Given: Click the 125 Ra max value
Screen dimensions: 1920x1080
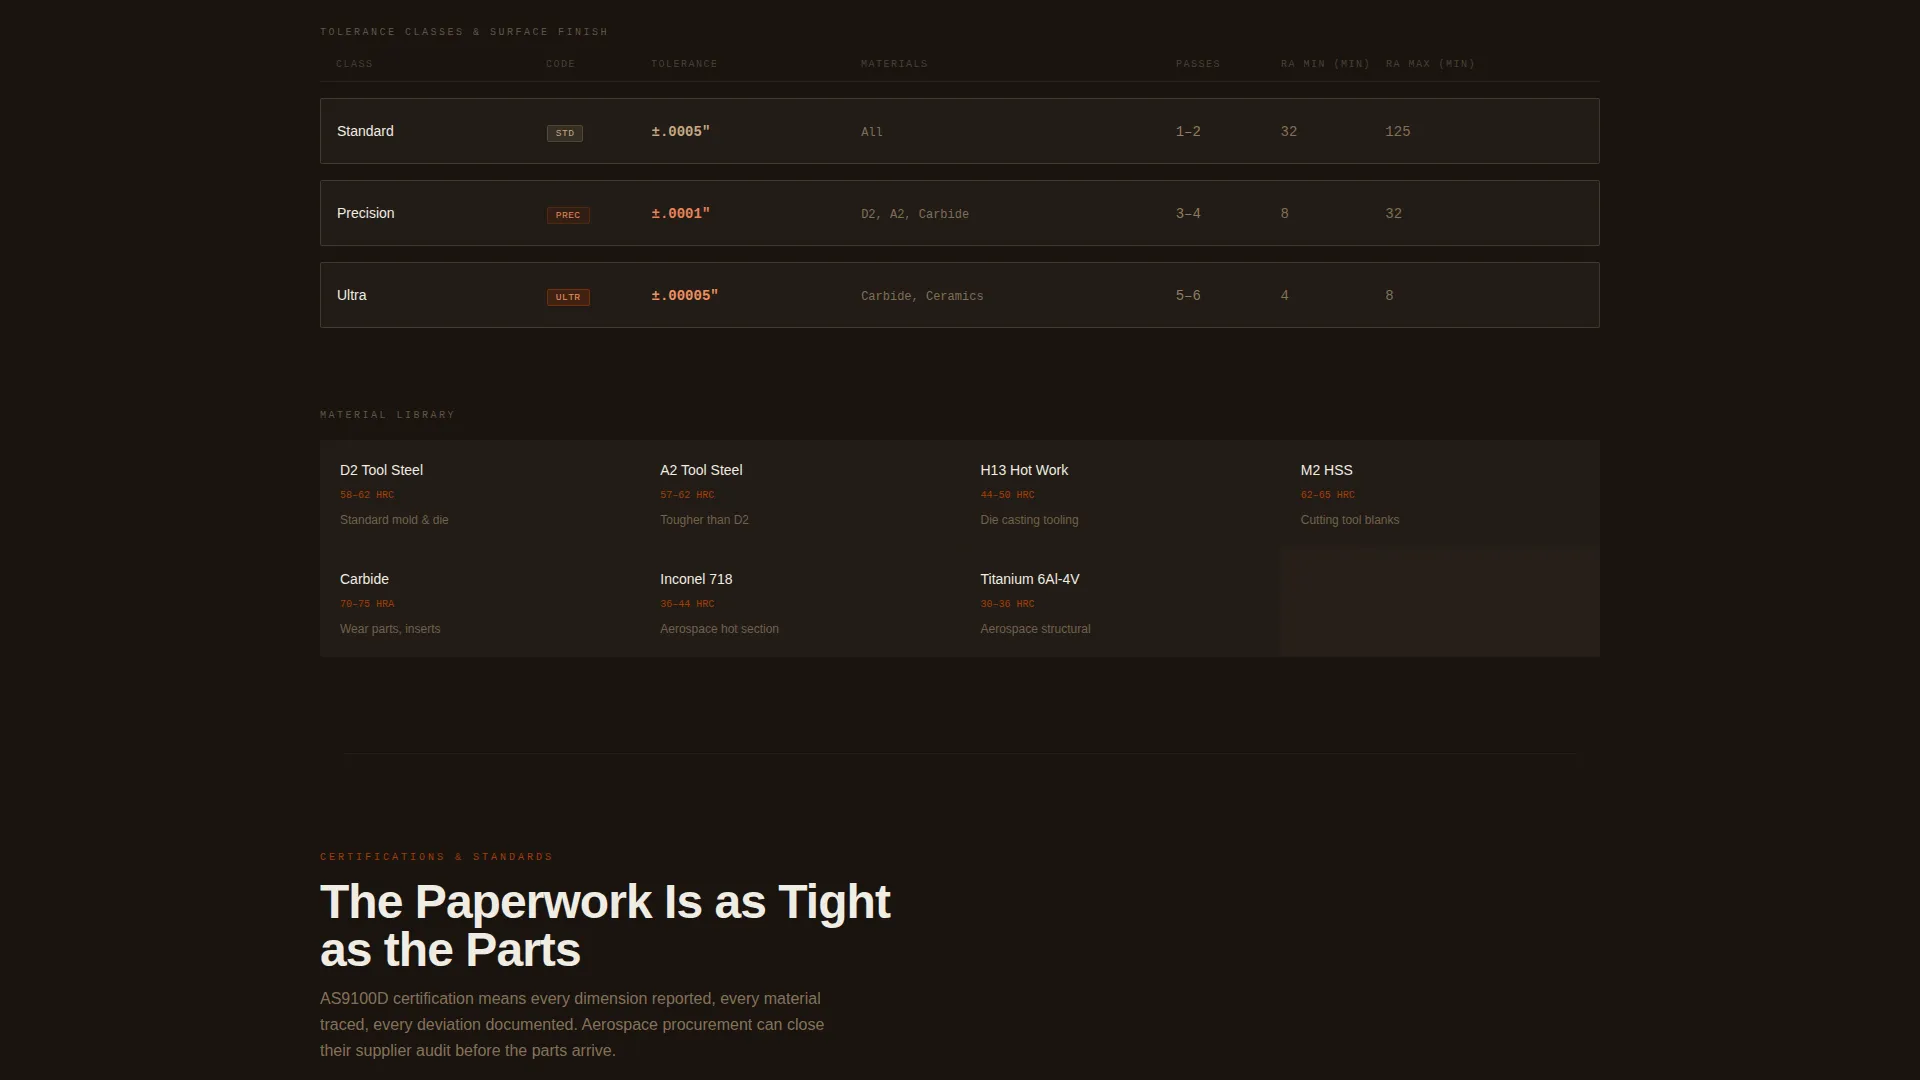Looking at the screenshot, I should click(x=1398, y=131).
